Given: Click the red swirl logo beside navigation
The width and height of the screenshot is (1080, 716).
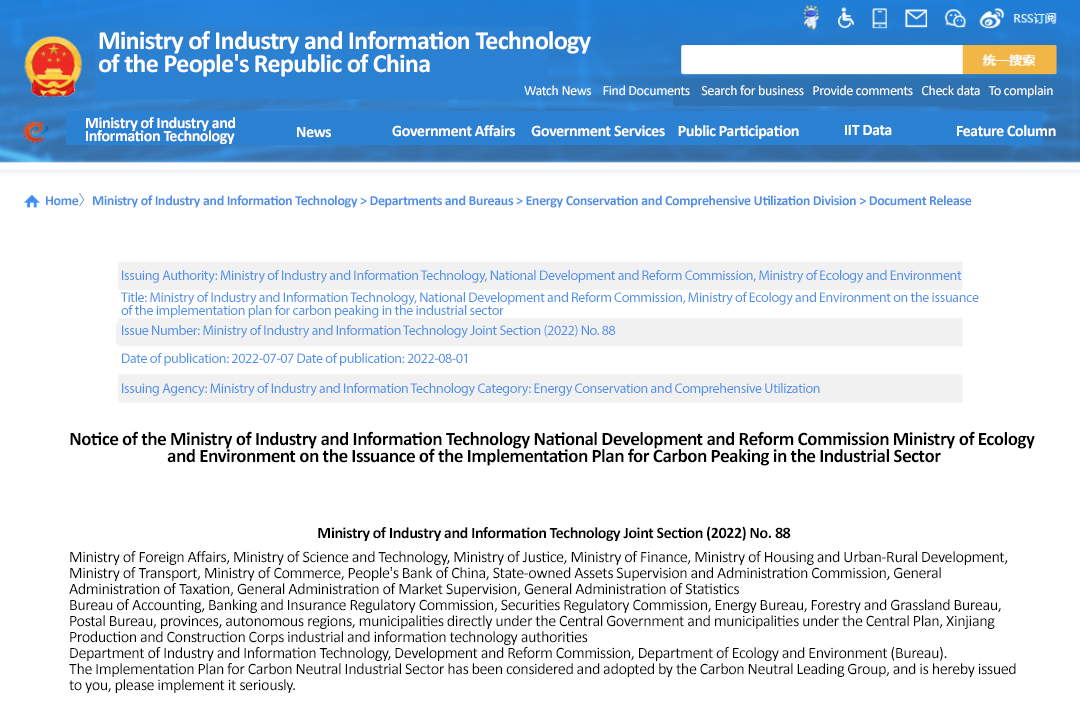Looking at the screenshot, I should coord(33,130).
